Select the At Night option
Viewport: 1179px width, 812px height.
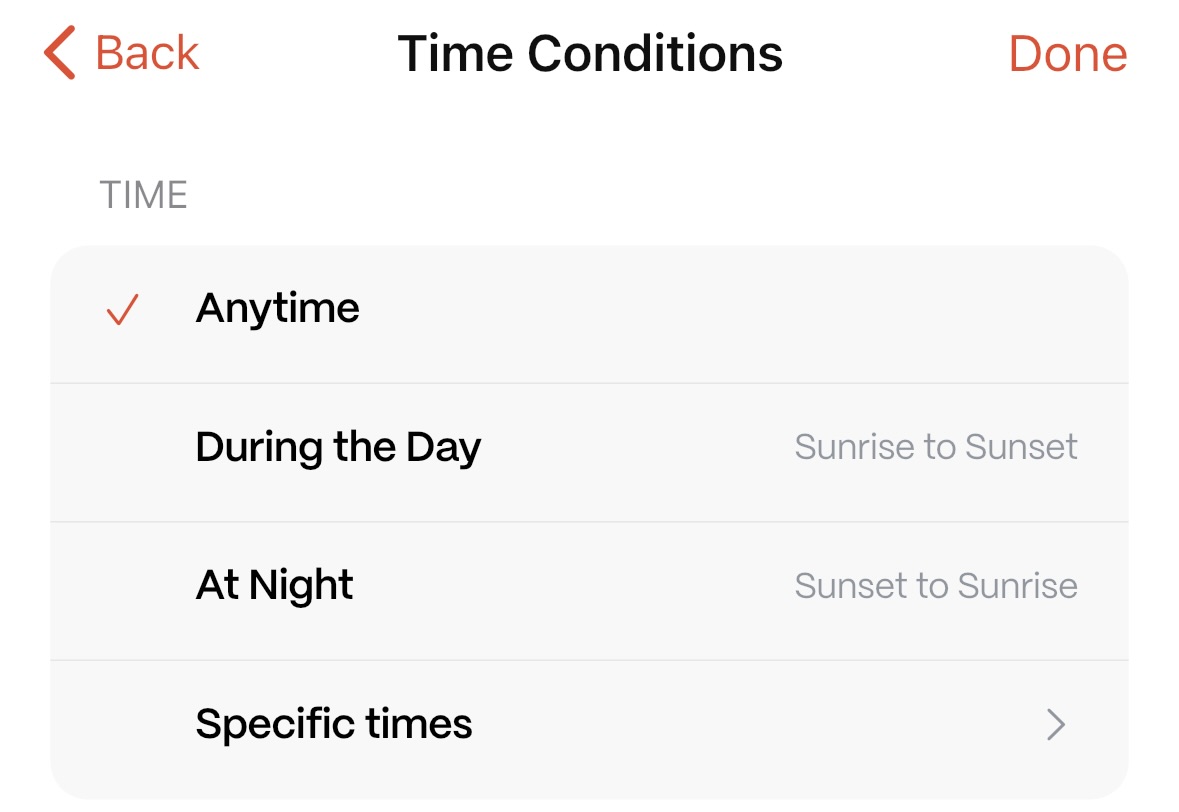(x=275, y=586)
